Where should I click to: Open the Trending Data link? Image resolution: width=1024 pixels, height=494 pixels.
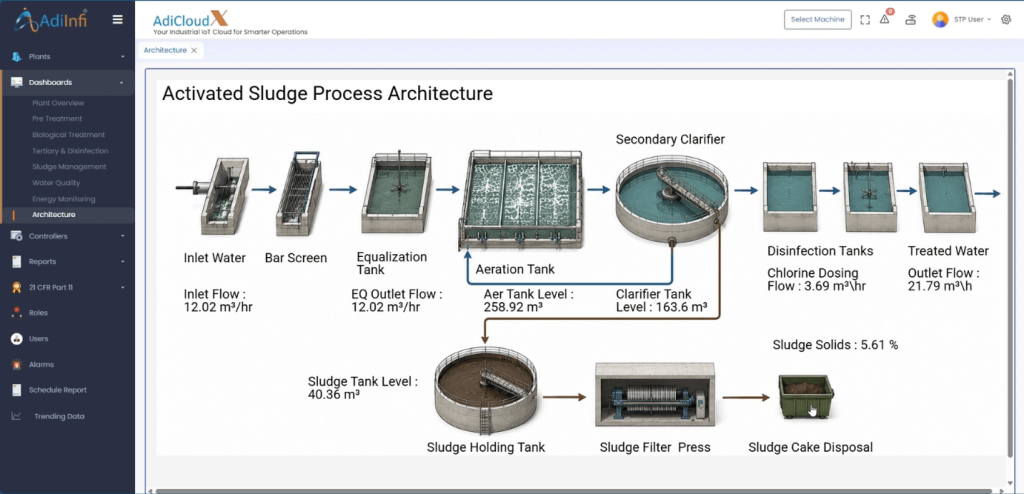(x=59, y=416)
